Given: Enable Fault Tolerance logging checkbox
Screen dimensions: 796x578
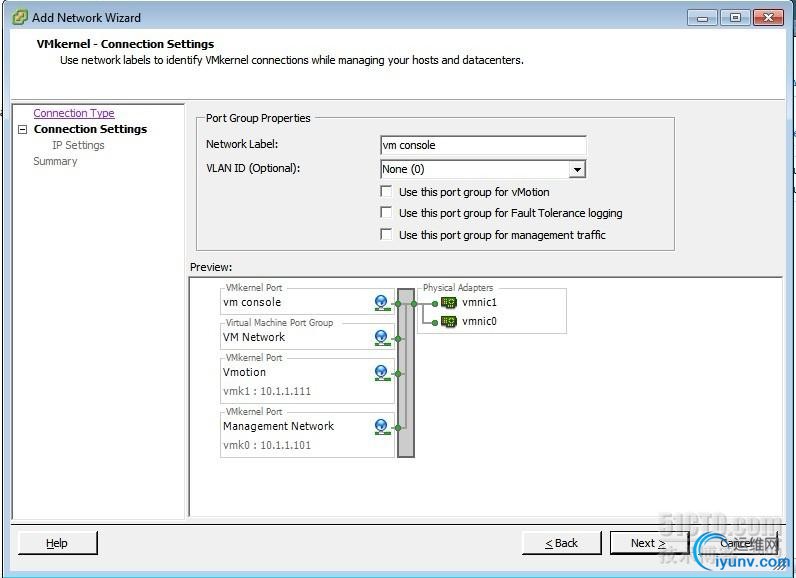Looking at the screenshot, I should pyautogui.click(x=386, y=213).
